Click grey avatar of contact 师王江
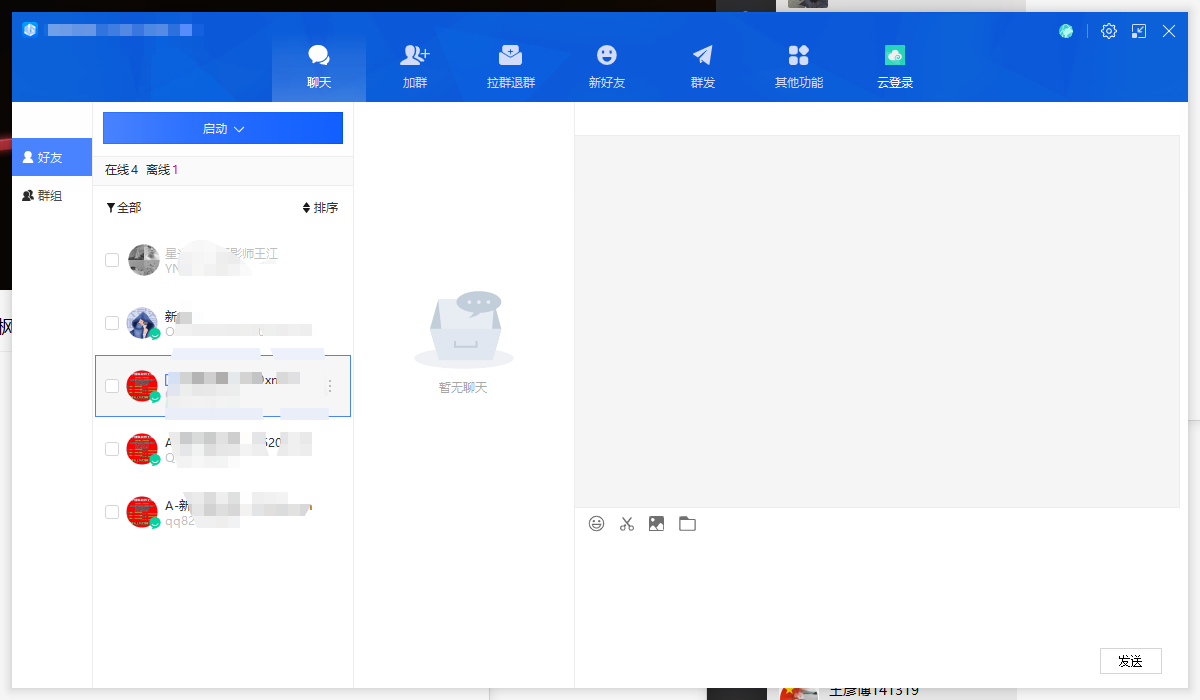 click(143, 260)
